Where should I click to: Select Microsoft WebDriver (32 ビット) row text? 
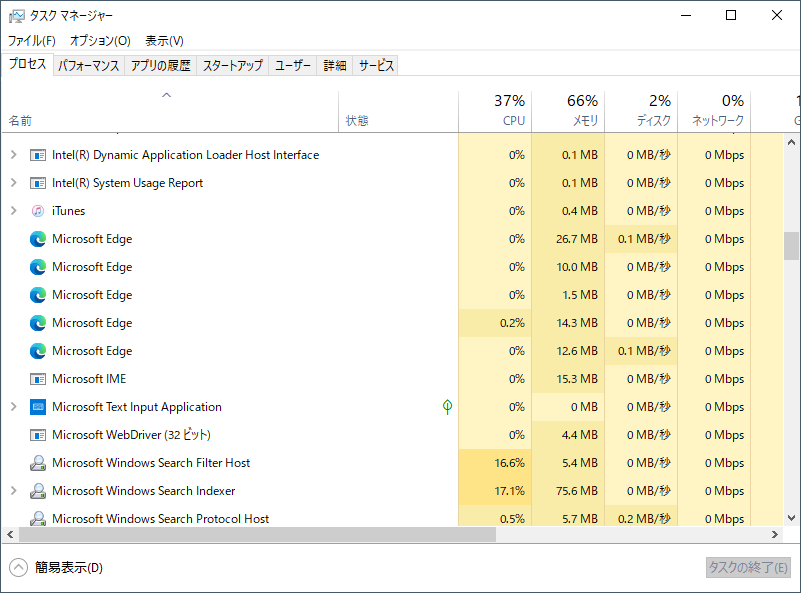(x=131, y=435)
